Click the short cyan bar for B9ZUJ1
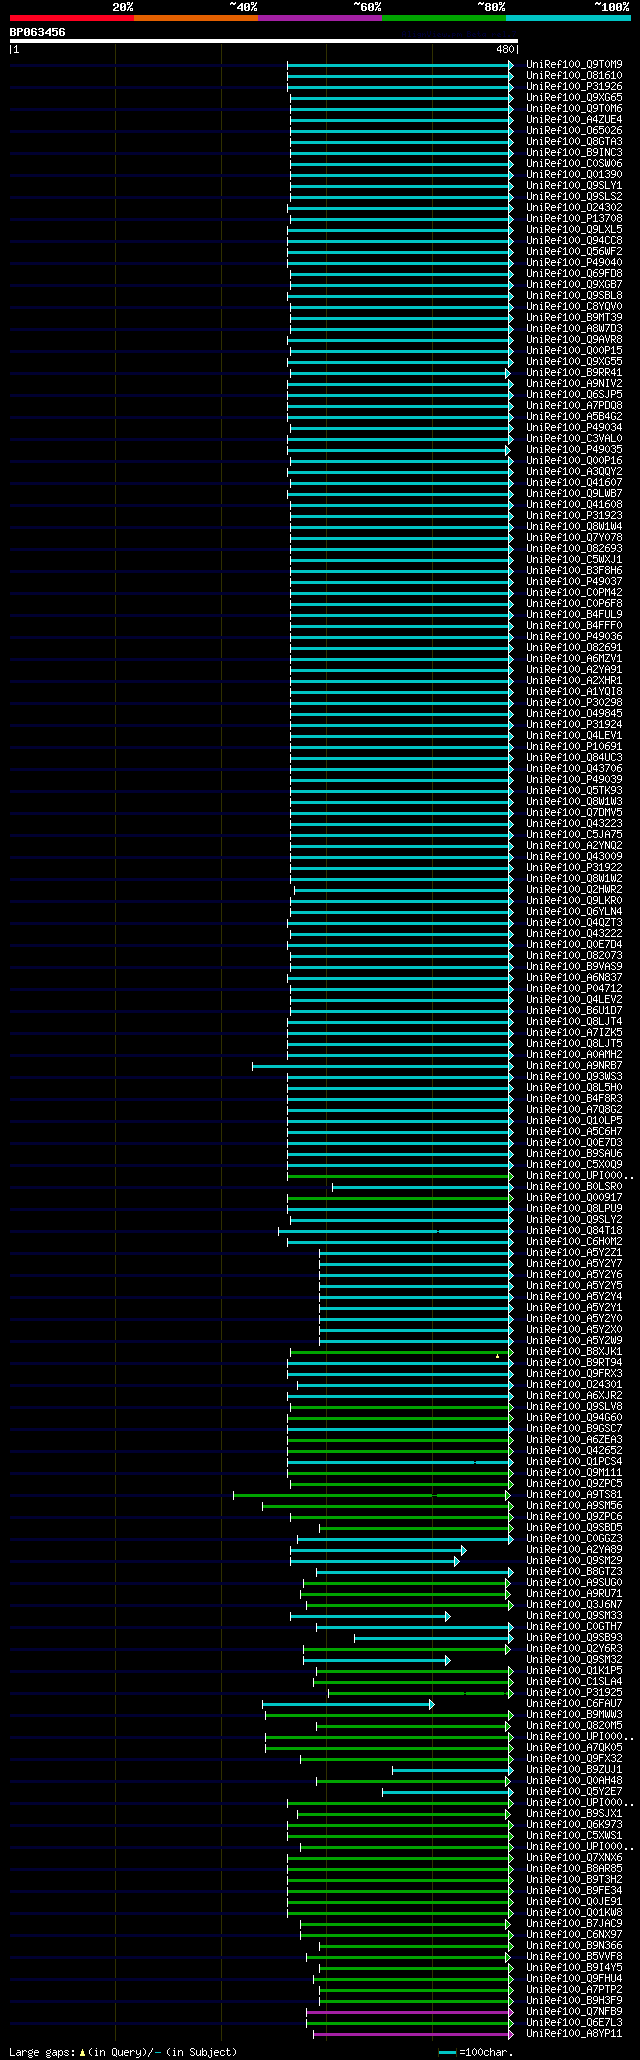 pyautogui.click(x=453, y=1770)
